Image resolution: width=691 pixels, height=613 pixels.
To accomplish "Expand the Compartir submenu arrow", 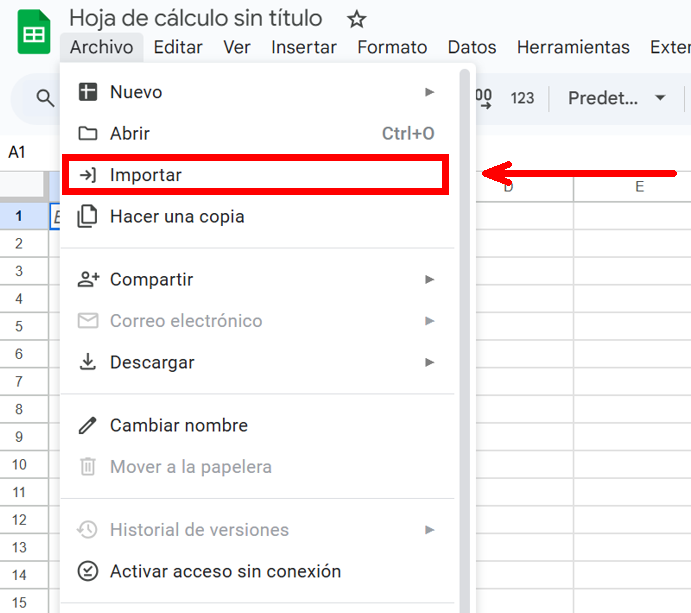I will [430, 280].
